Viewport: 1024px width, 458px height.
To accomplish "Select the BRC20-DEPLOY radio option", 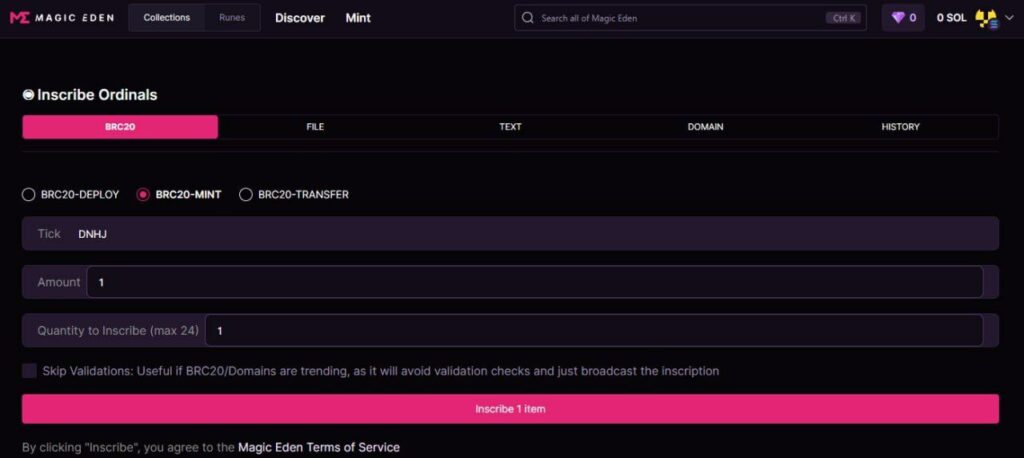I will 28,195.
